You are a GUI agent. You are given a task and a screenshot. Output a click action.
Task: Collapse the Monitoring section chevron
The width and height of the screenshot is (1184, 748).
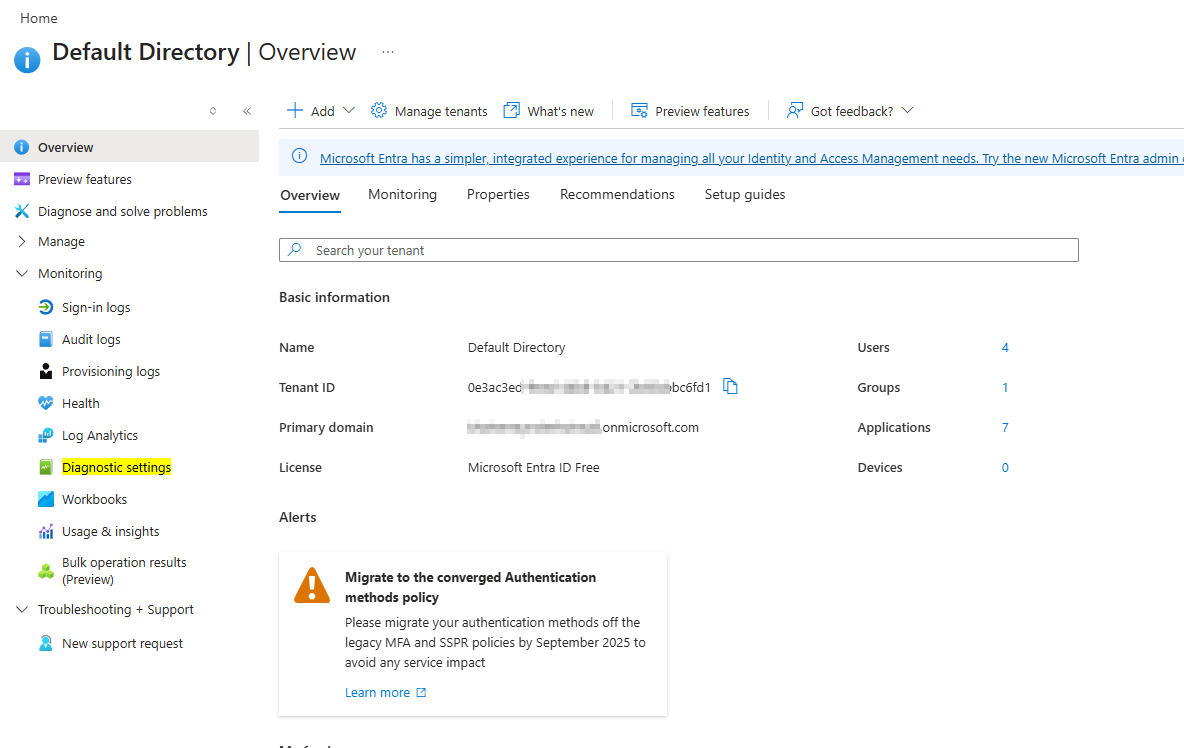coord(22,273)
